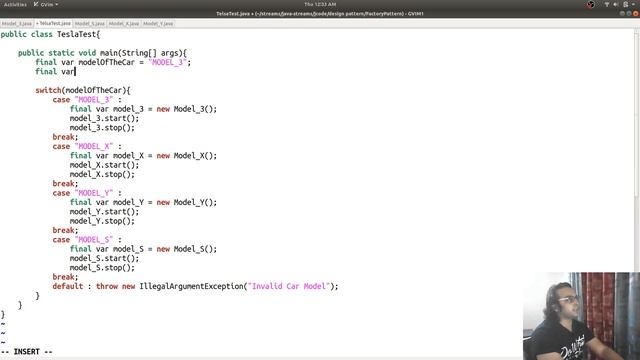
Task: Click the 'model_X.stop();' line
Action: point(102,174)
